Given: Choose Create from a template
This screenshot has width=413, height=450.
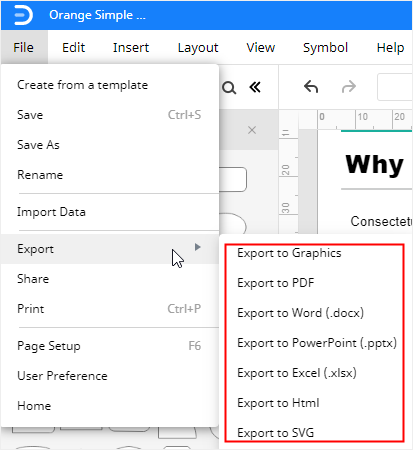Looking at the screenshot, I should pos(82,85).
